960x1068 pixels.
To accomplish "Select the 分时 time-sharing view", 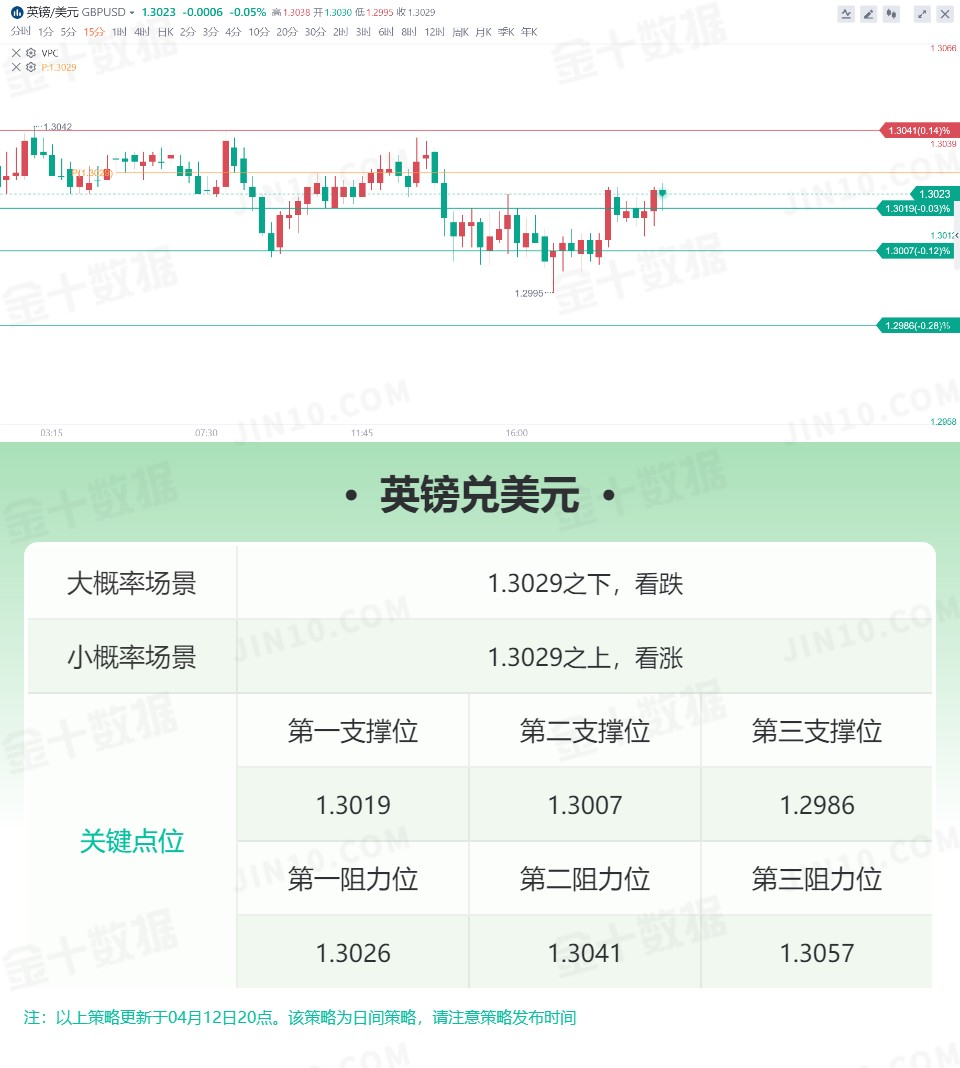I will point(20,31).
